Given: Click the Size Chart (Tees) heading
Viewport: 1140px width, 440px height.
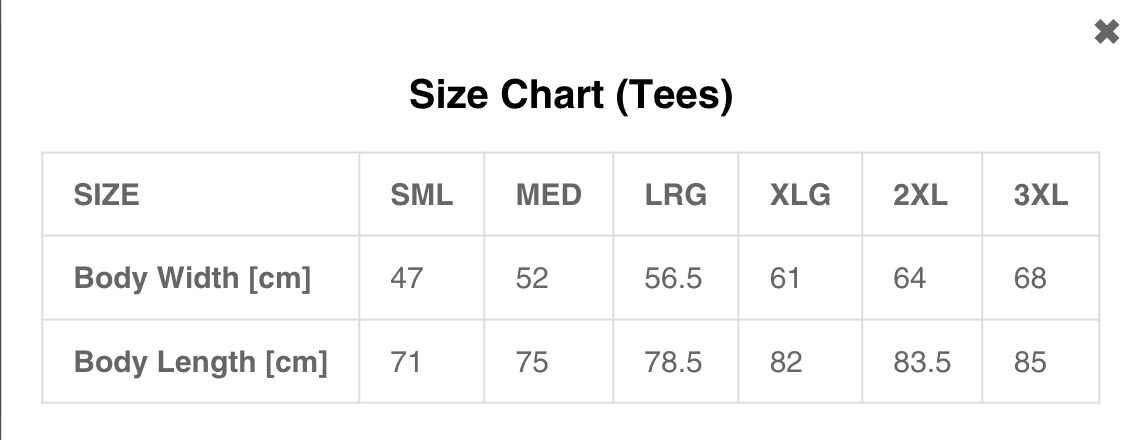Looking at the screenshot, I should click(x=571, y=95).
